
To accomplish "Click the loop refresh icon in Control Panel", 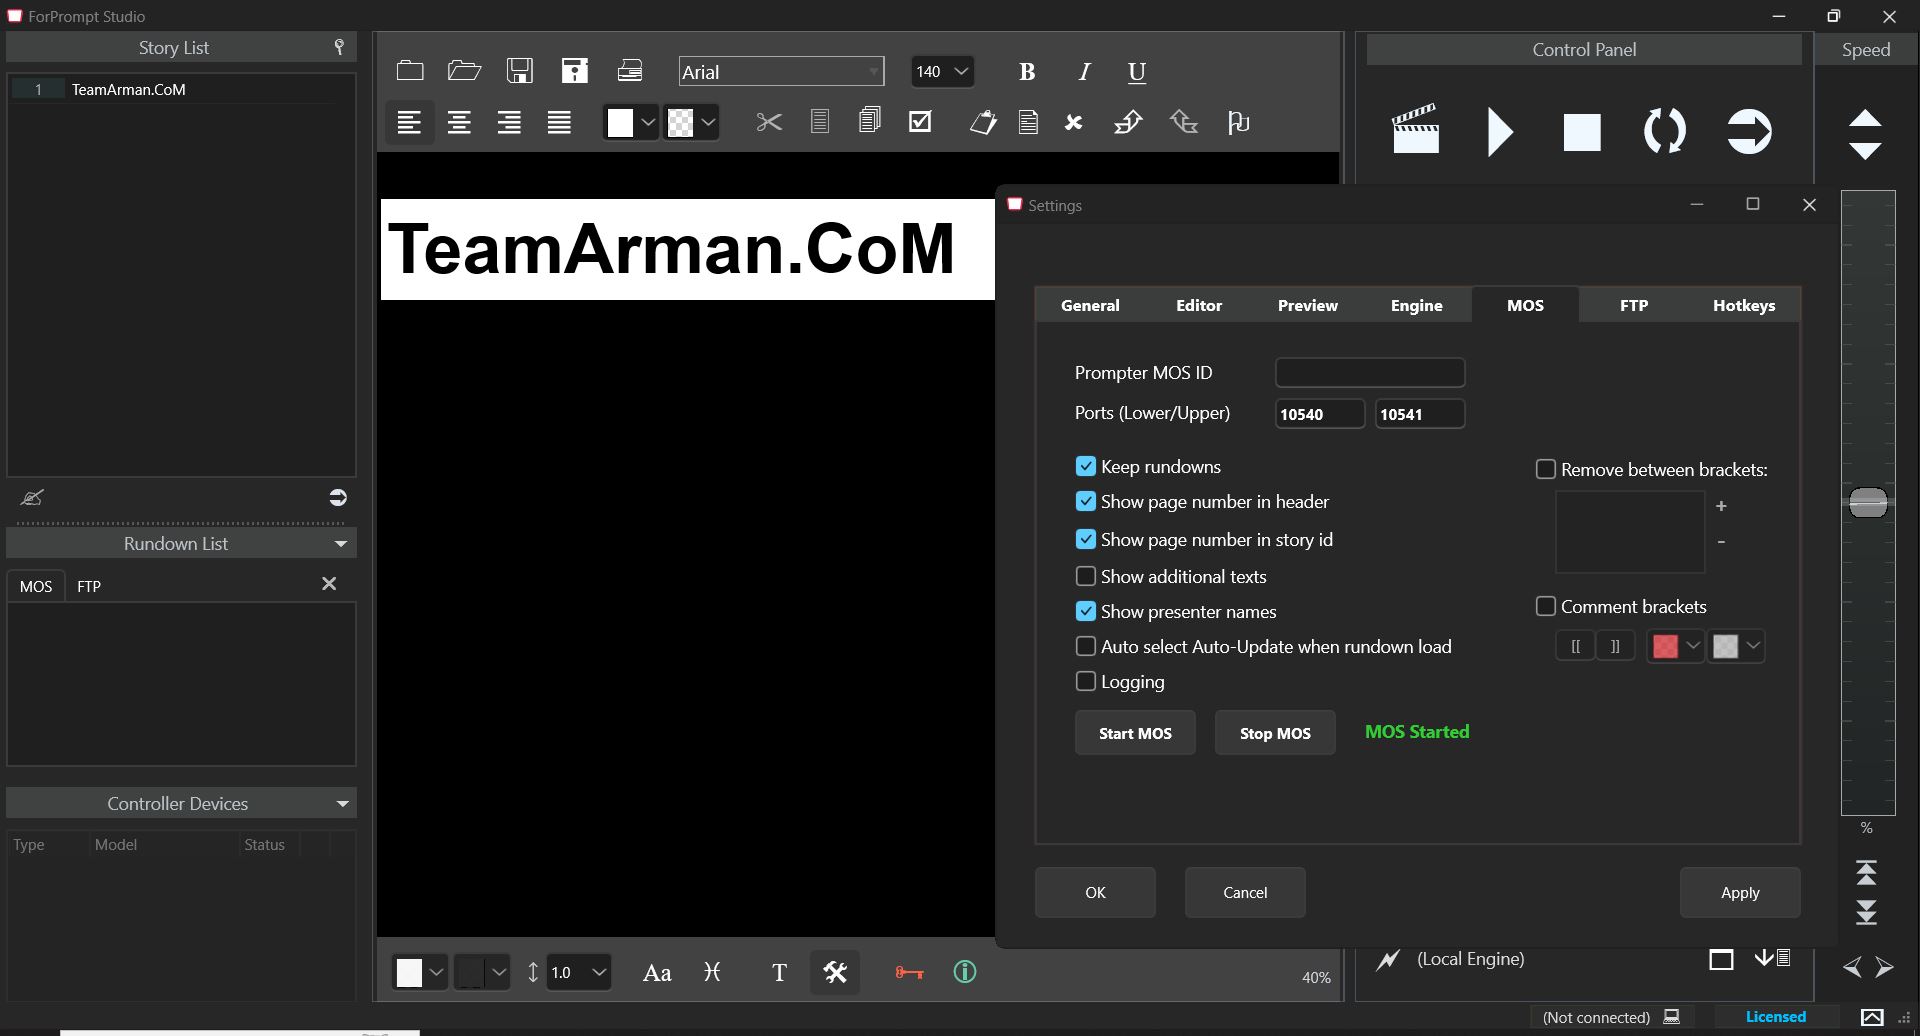I will [x=1665, y=131].
